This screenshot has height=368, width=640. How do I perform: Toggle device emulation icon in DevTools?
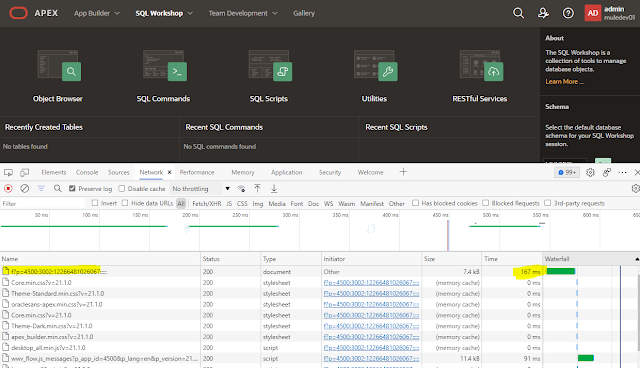[x=24, y=172]
